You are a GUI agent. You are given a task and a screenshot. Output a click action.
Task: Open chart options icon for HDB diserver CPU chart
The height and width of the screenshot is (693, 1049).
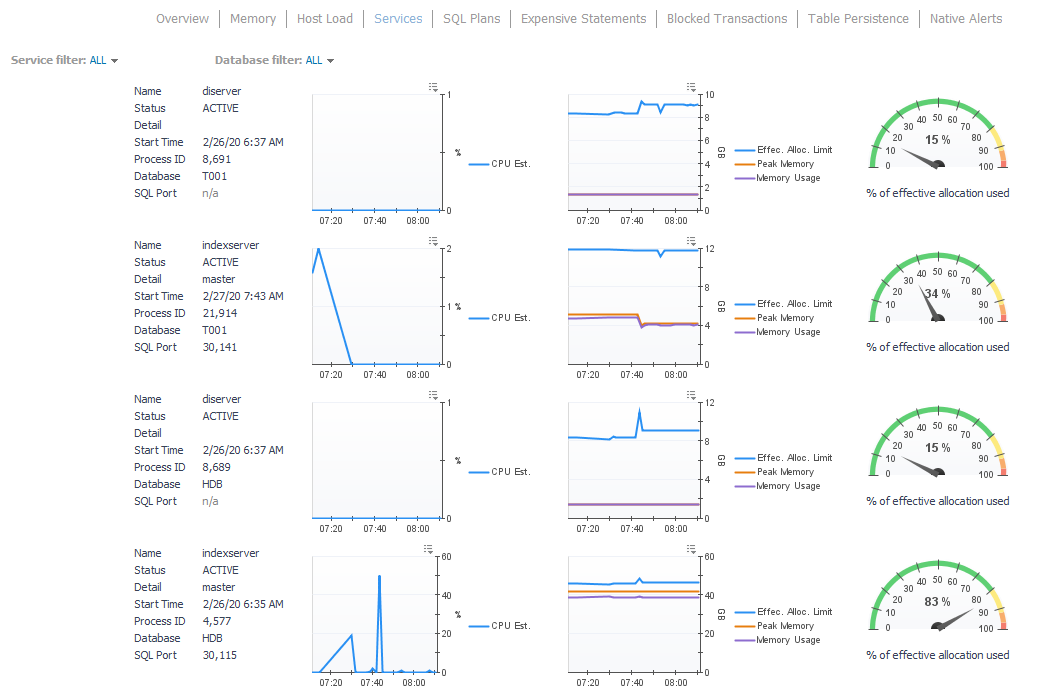coord(433,395)
